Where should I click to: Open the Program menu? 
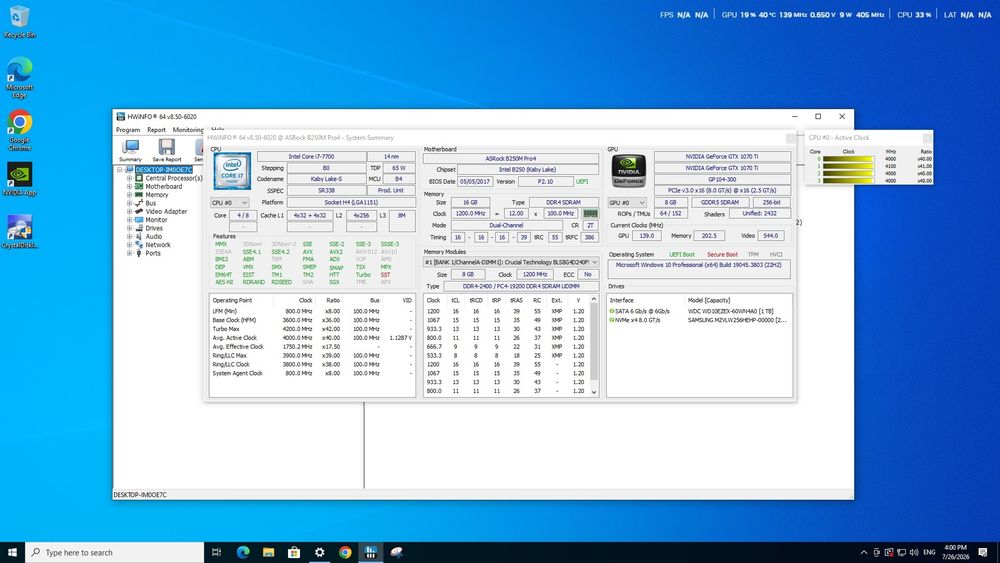pos(128,129)
